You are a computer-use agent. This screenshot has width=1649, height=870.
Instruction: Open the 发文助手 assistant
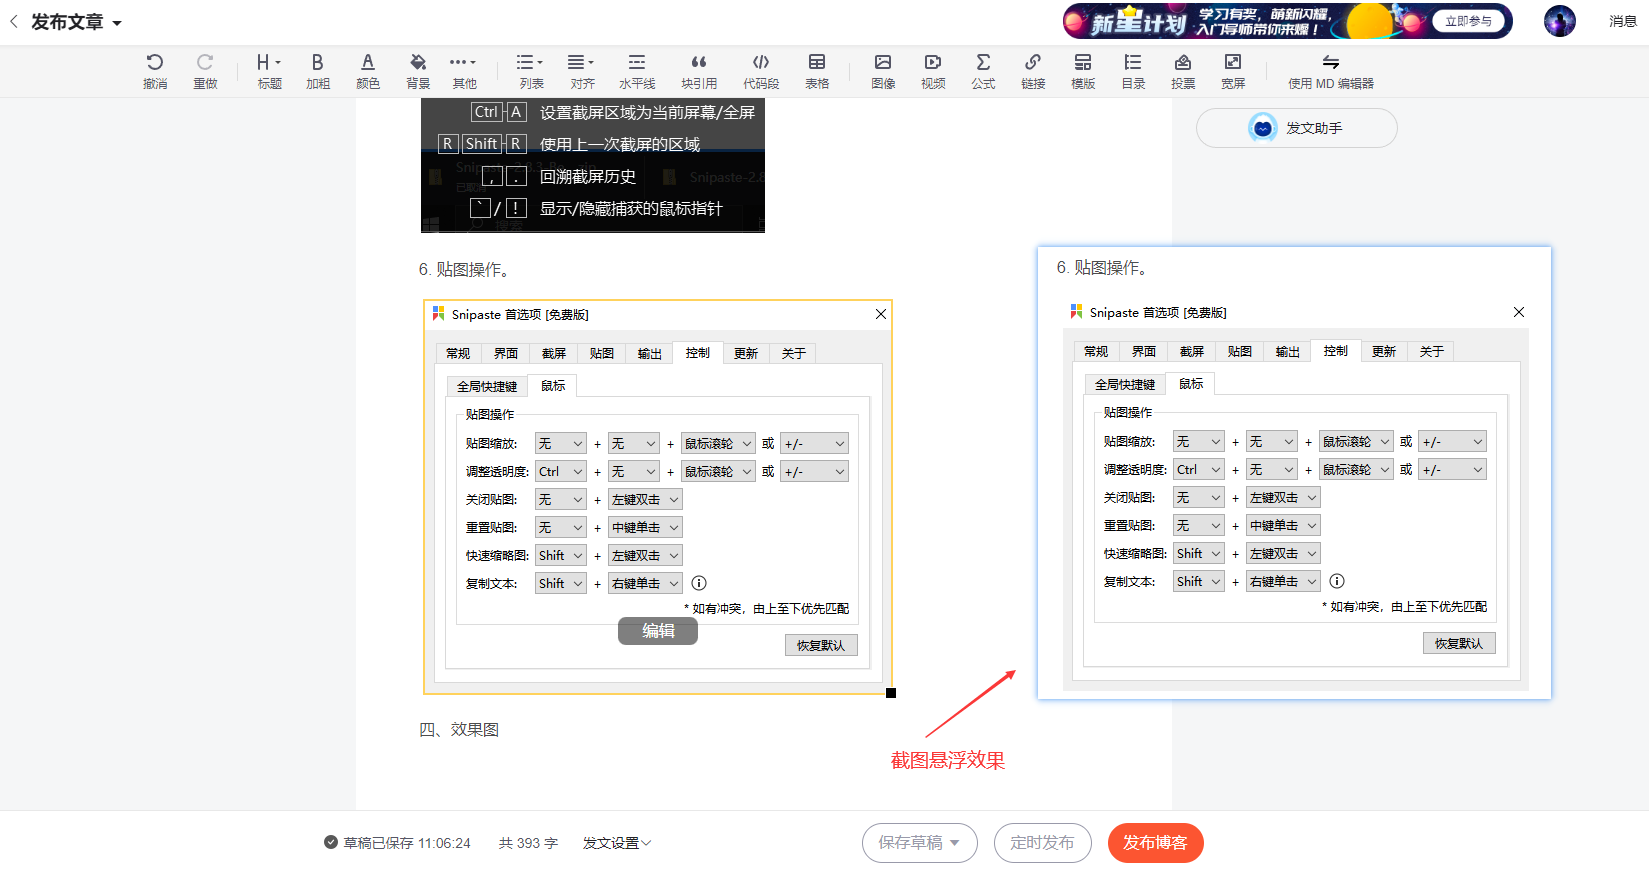click(1296, 128)
